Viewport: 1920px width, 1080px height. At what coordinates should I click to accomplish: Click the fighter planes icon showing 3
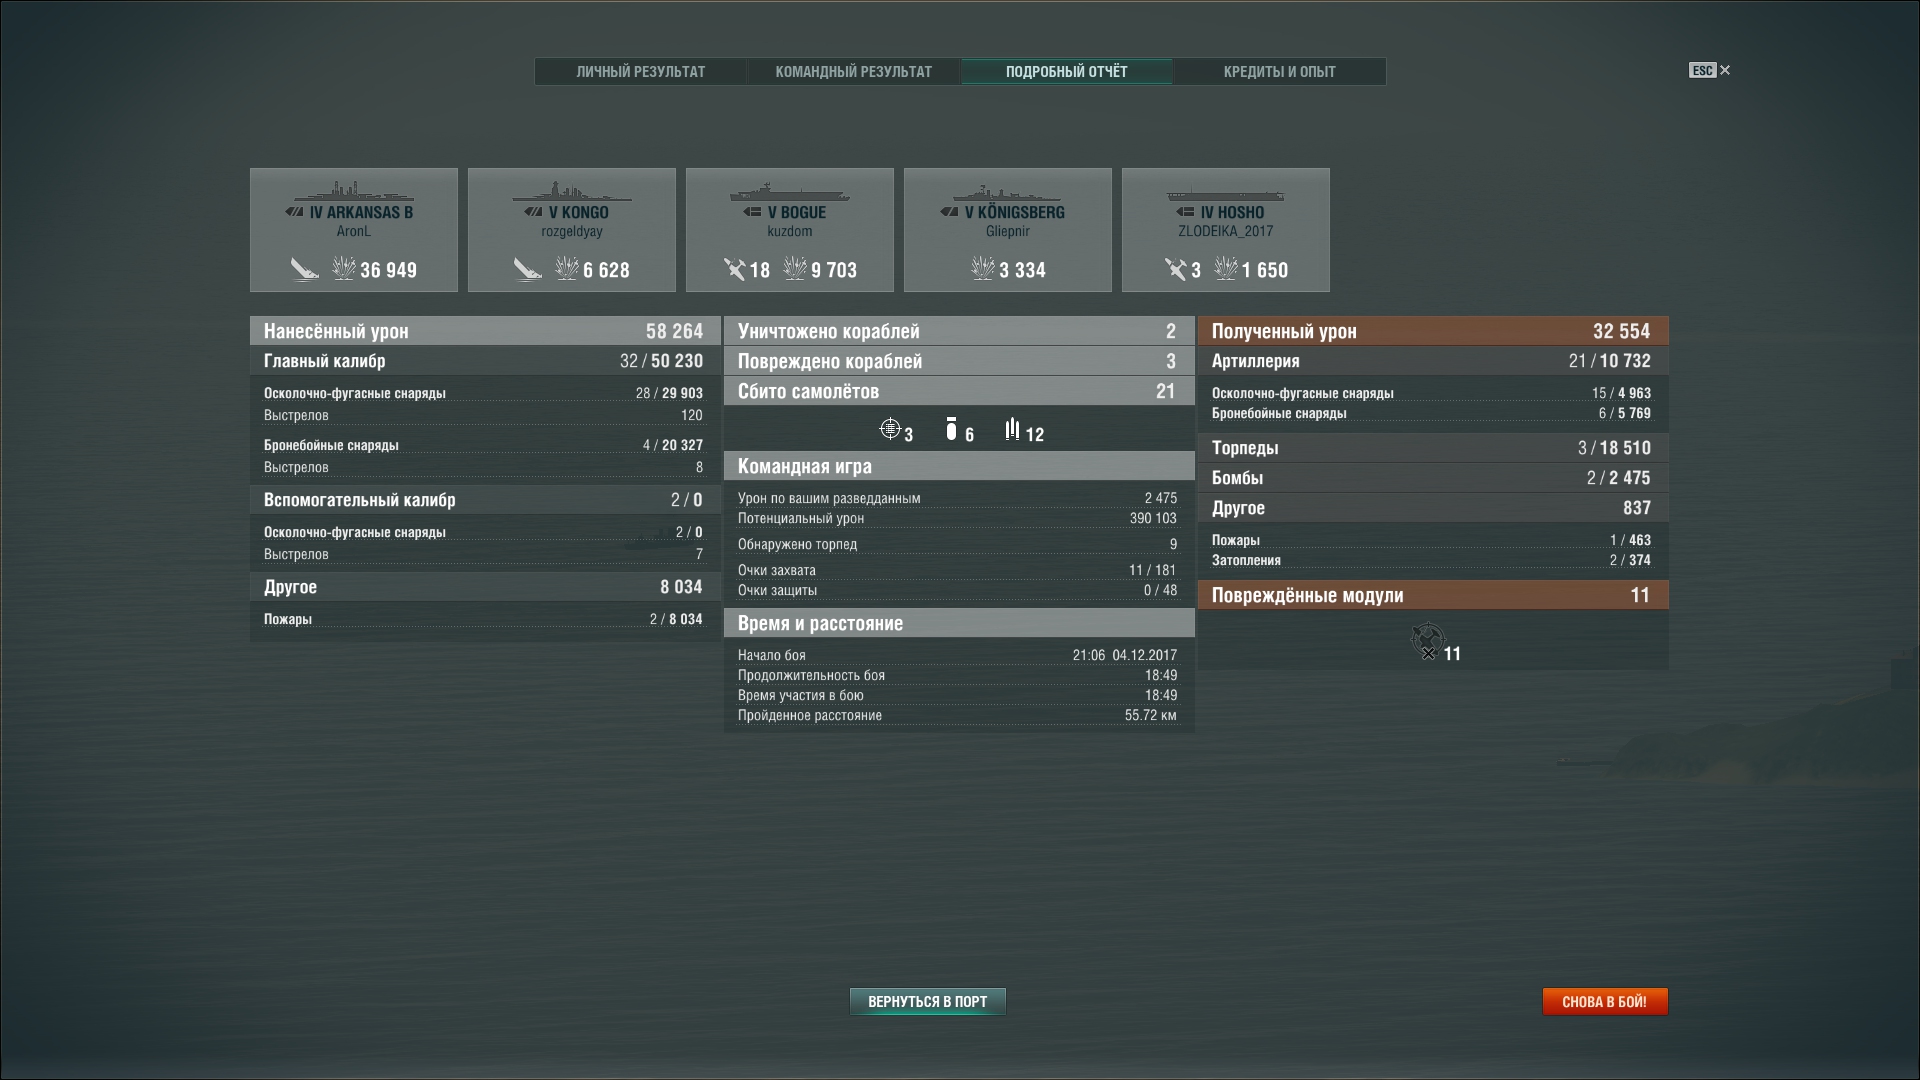[890, 430]
